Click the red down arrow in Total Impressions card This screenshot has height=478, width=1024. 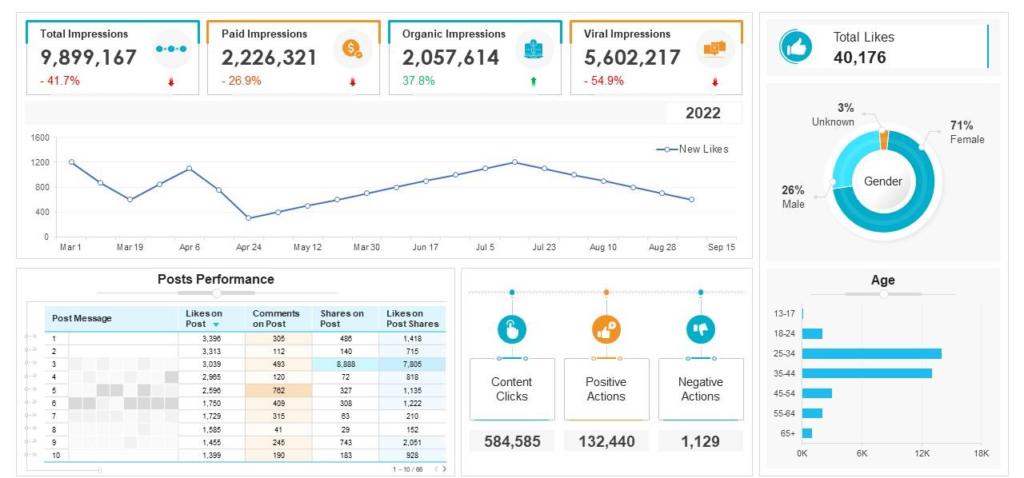pyautogui.click(x=171, y=82)
